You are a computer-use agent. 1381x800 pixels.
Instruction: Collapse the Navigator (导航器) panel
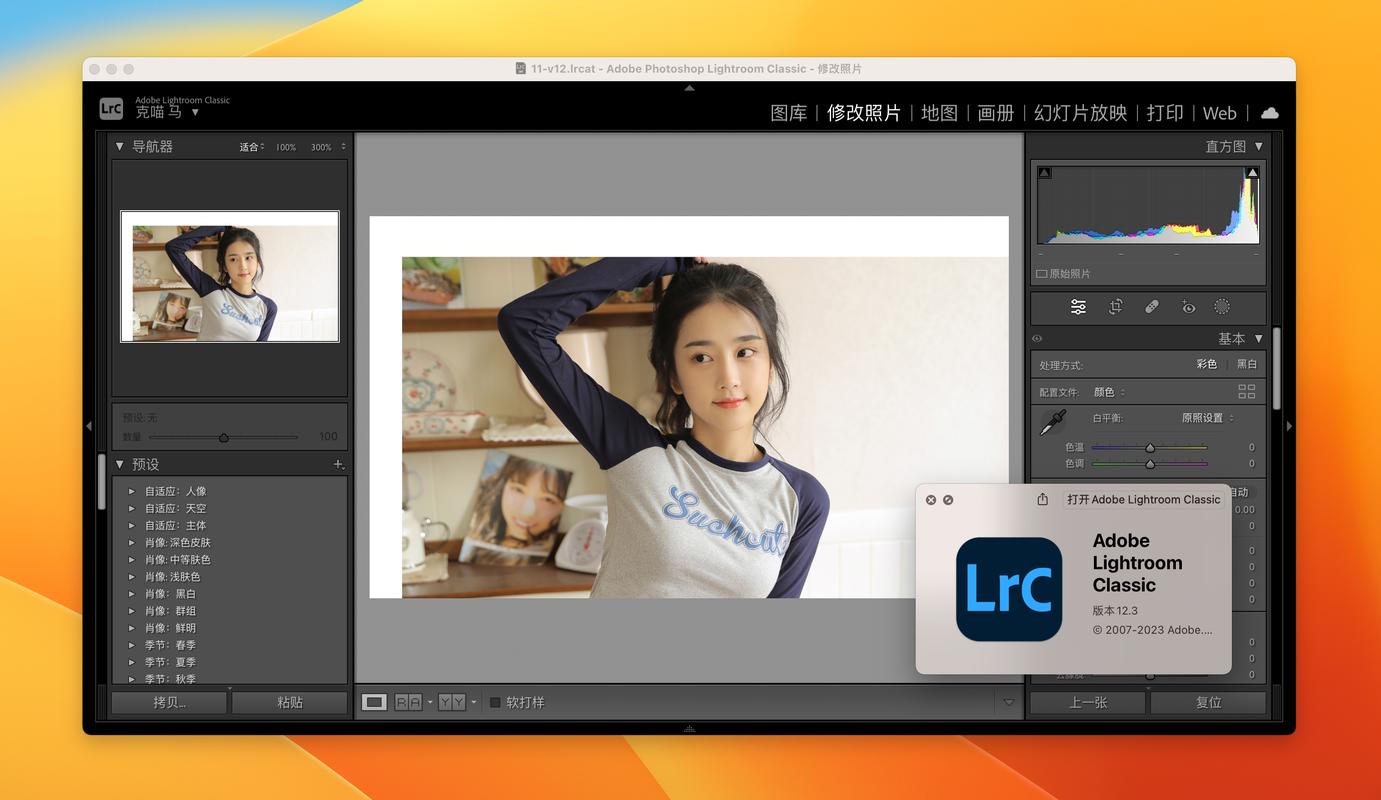[120, 146]
